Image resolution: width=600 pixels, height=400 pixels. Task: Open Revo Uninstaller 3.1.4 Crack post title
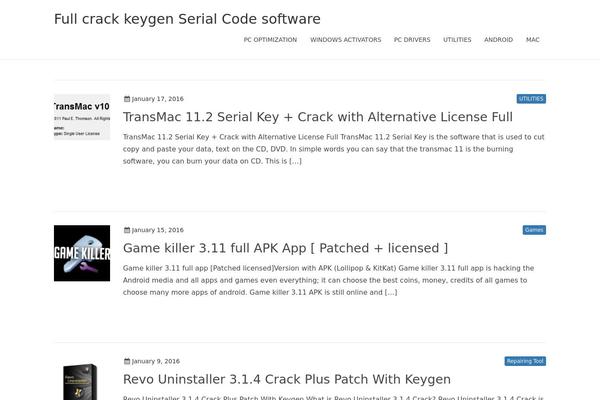[x=287, y=379]
